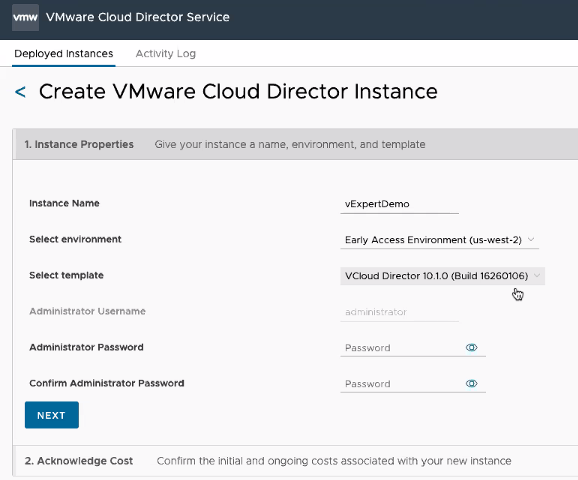Click the Administrator Password label
The image size is (578, 480).
pos(86,347)
